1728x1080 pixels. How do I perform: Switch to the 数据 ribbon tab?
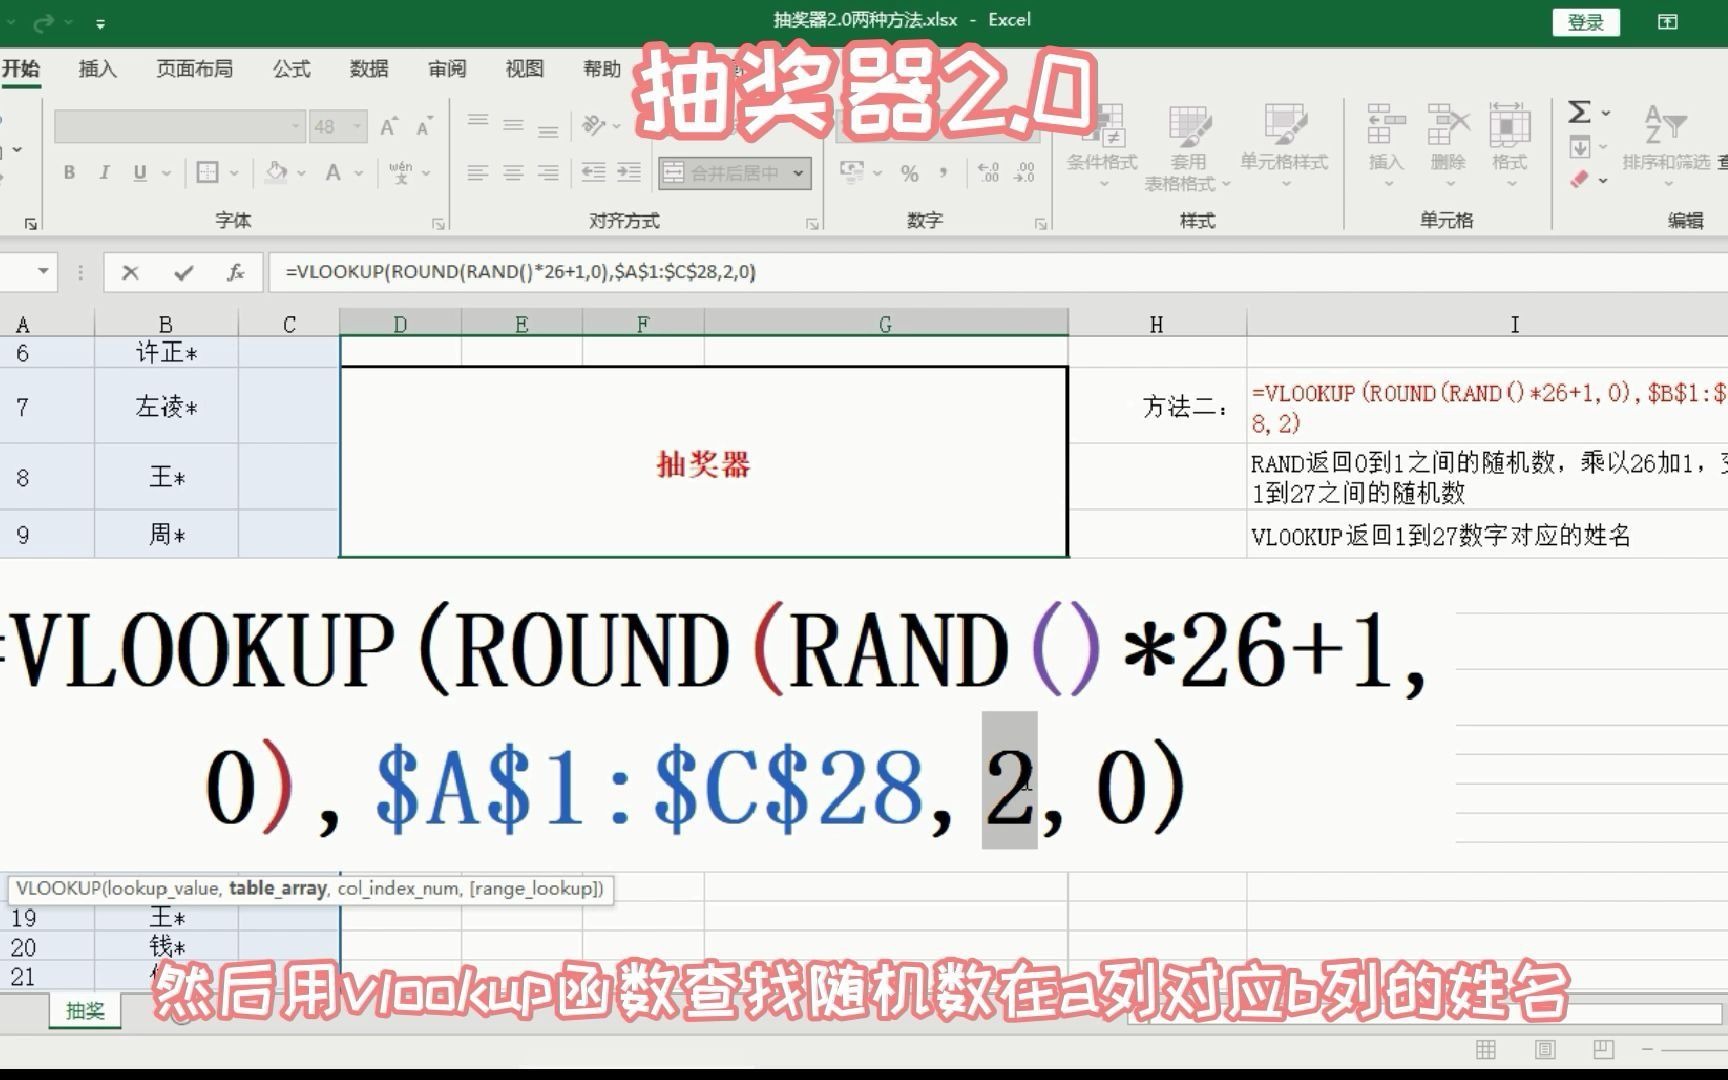[x=367, y=68]
